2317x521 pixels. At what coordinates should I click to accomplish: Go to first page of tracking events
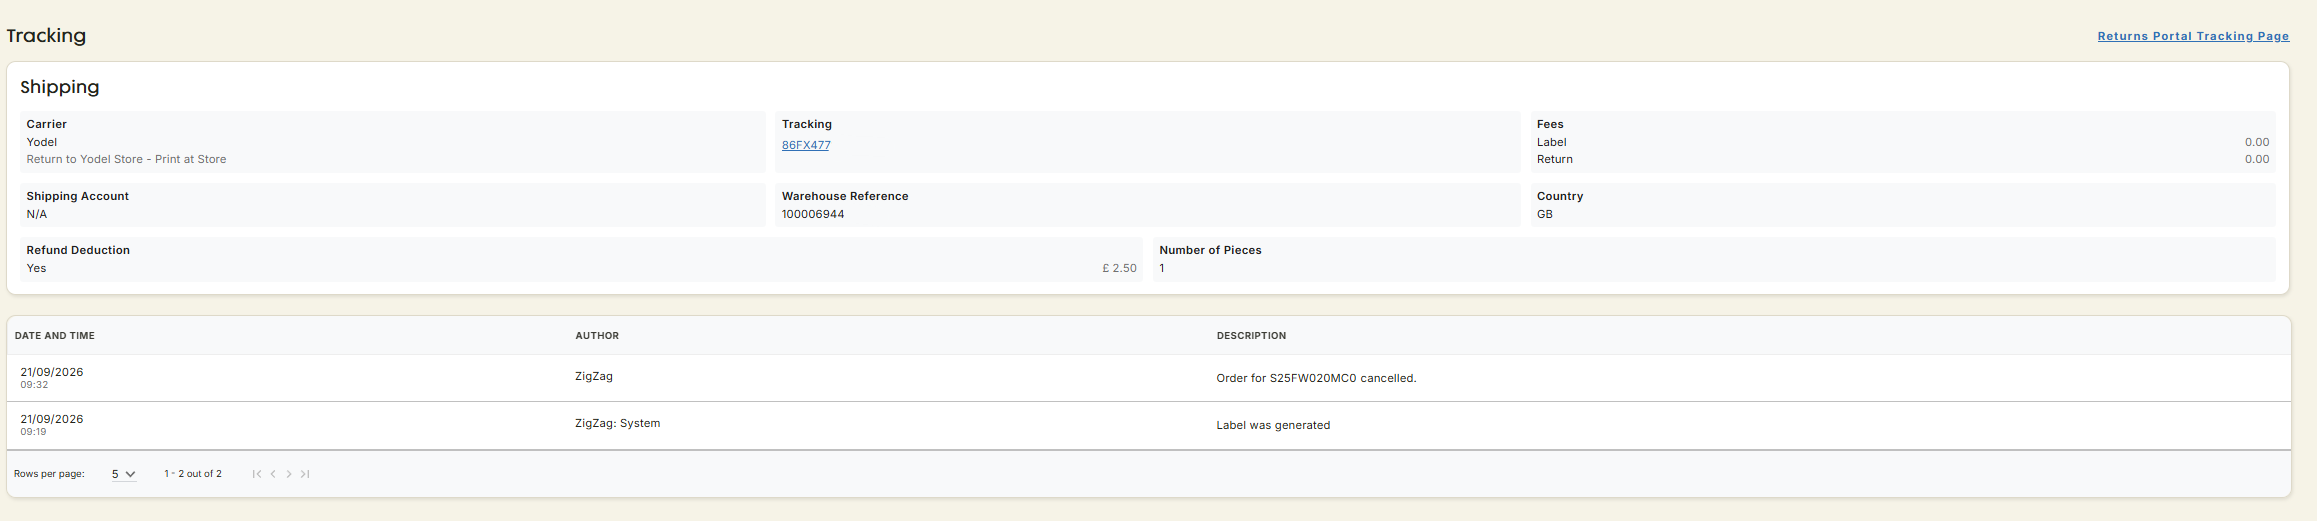(x=257, y=474)
